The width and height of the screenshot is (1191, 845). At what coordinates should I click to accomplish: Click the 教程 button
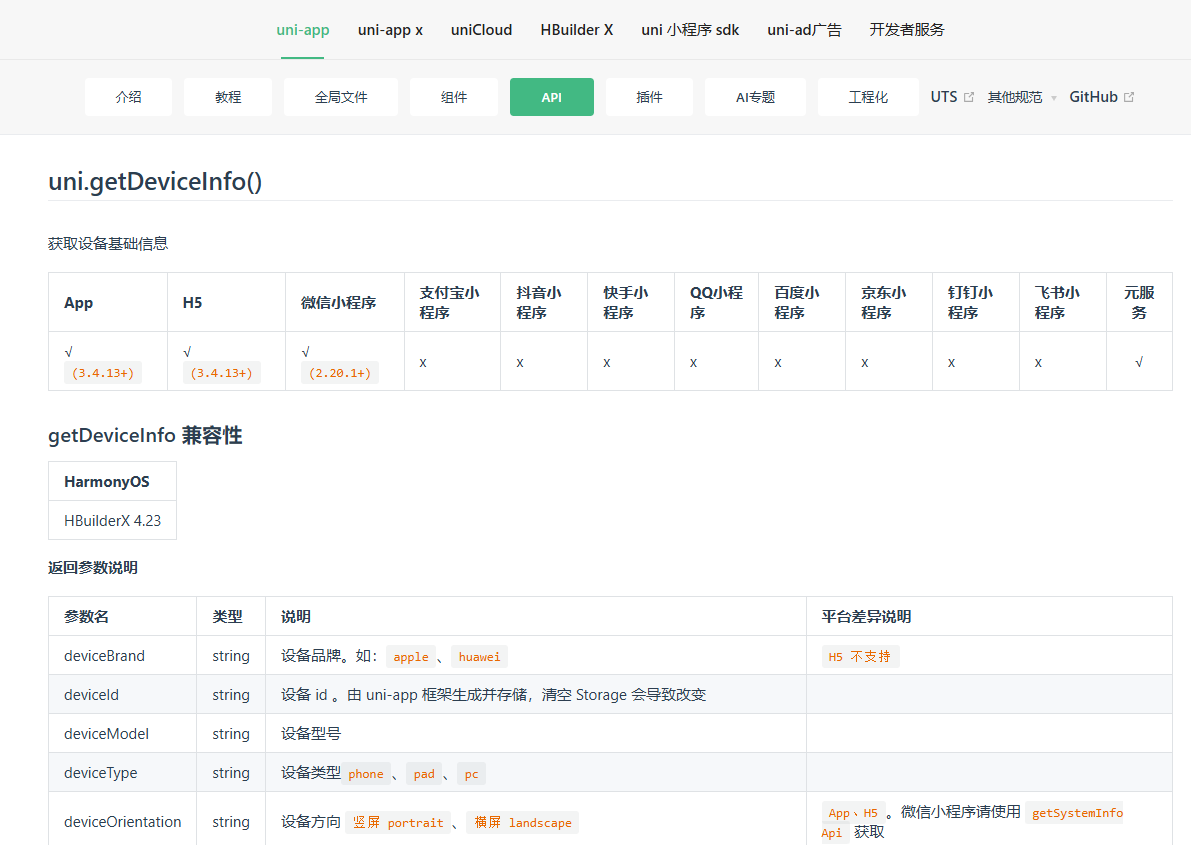coord(228,97)
